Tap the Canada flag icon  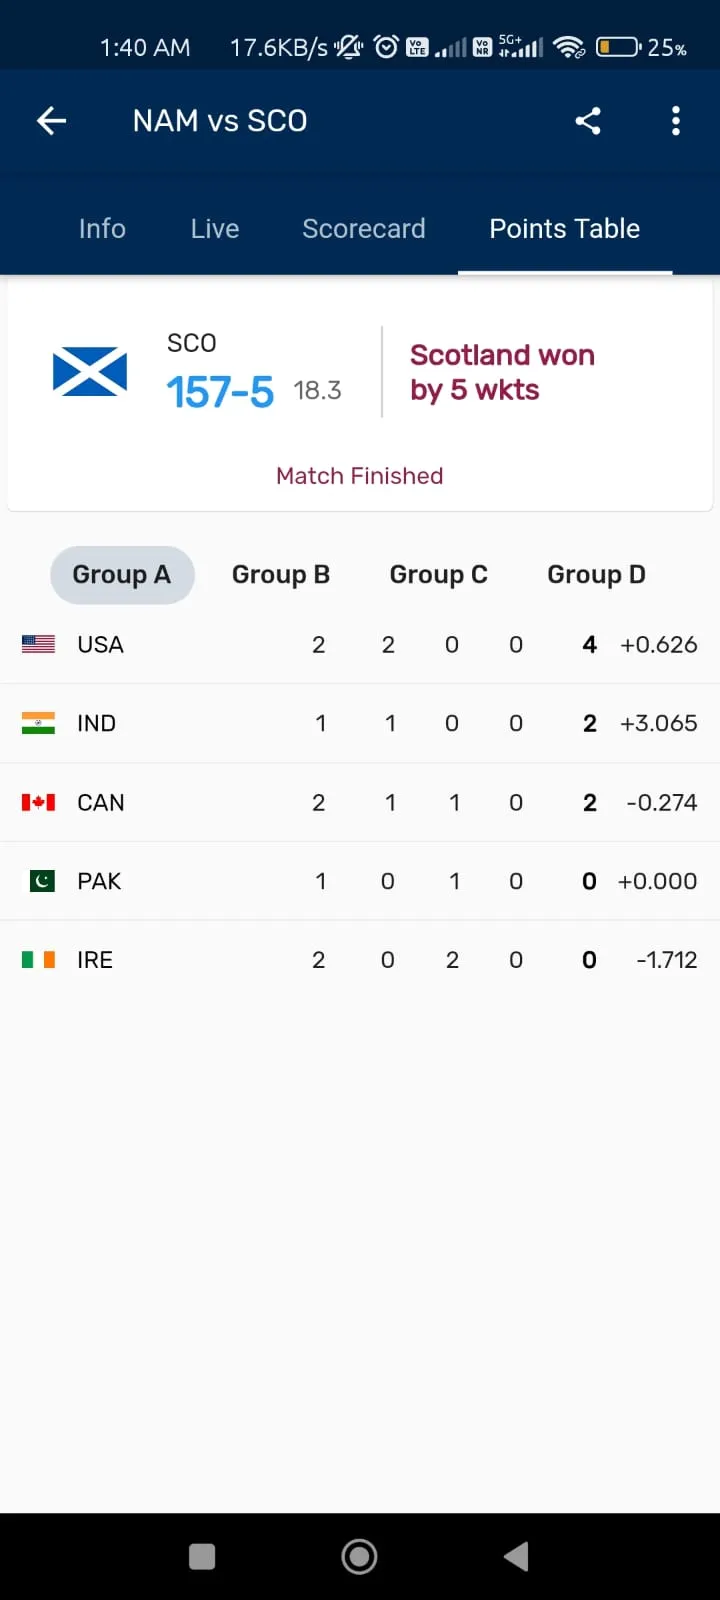pyautogui.click(x=38, y=802)
